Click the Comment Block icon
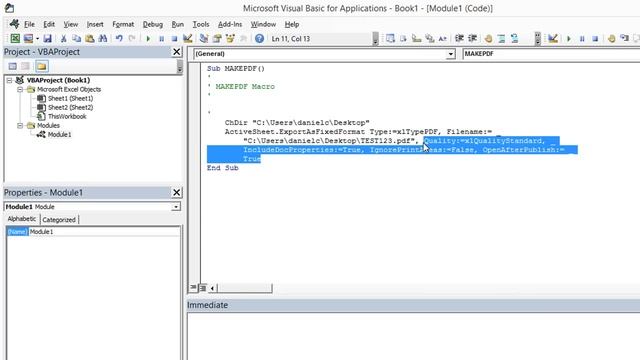The width and height of the screenshot is (640, 360). point(501,39)
